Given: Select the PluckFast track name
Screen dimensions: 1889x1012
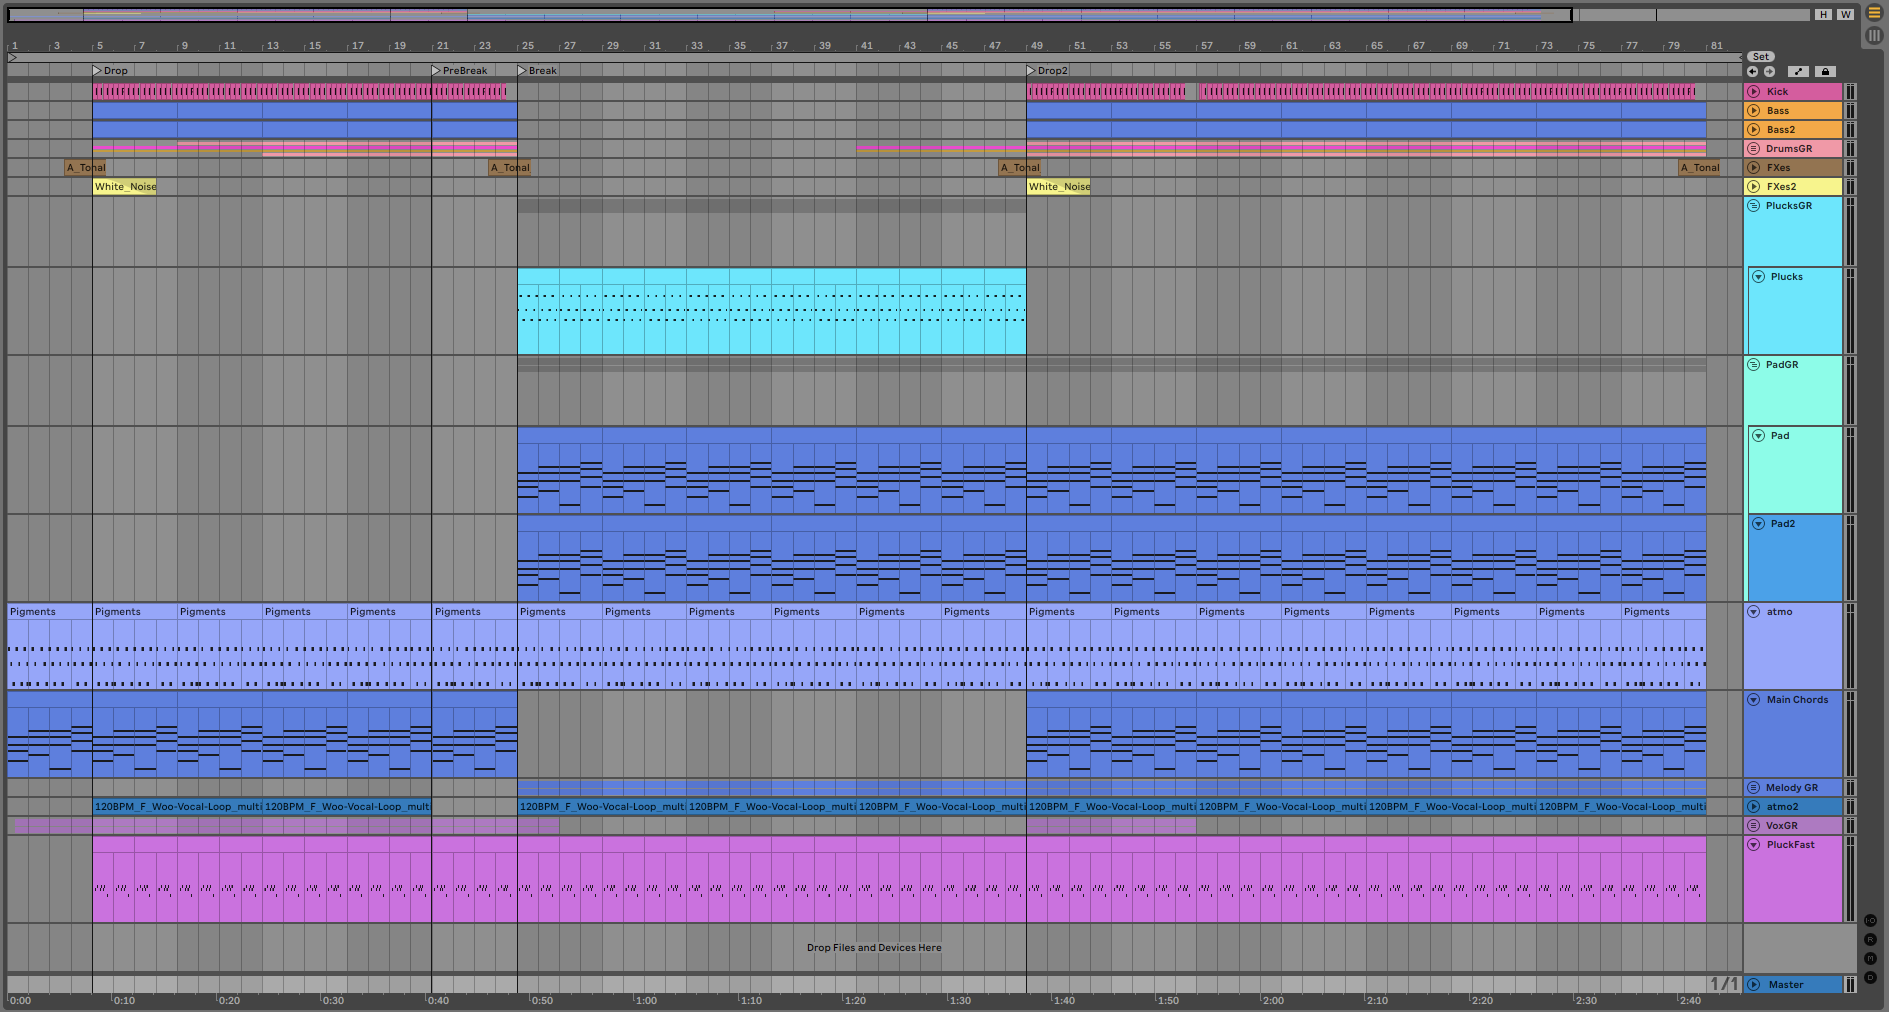Looking at the screenshot, I should [x=1790, y=845].
